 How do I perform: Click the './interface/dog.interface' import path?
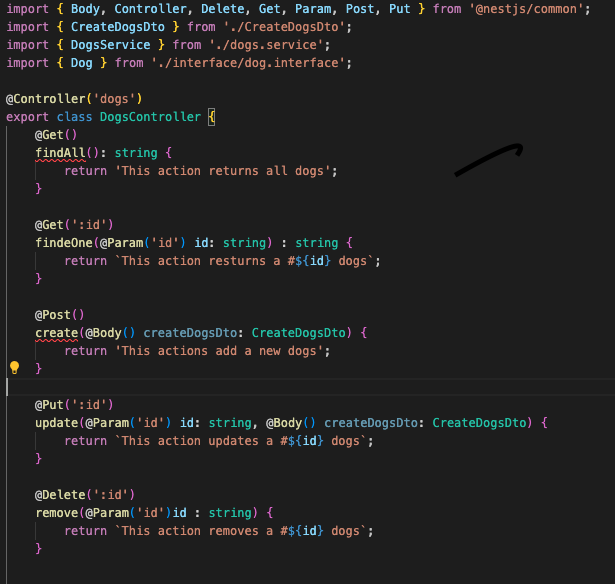pyautogui.click(x=249, y=63)
